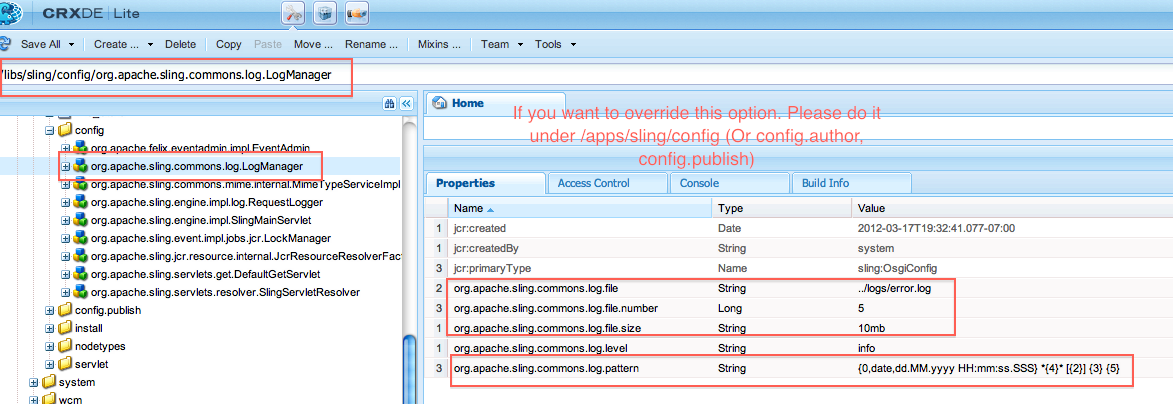Click the config.publish folder icon
The image size is (1173, 404).
pyautogui.click(x=65, y=310)
